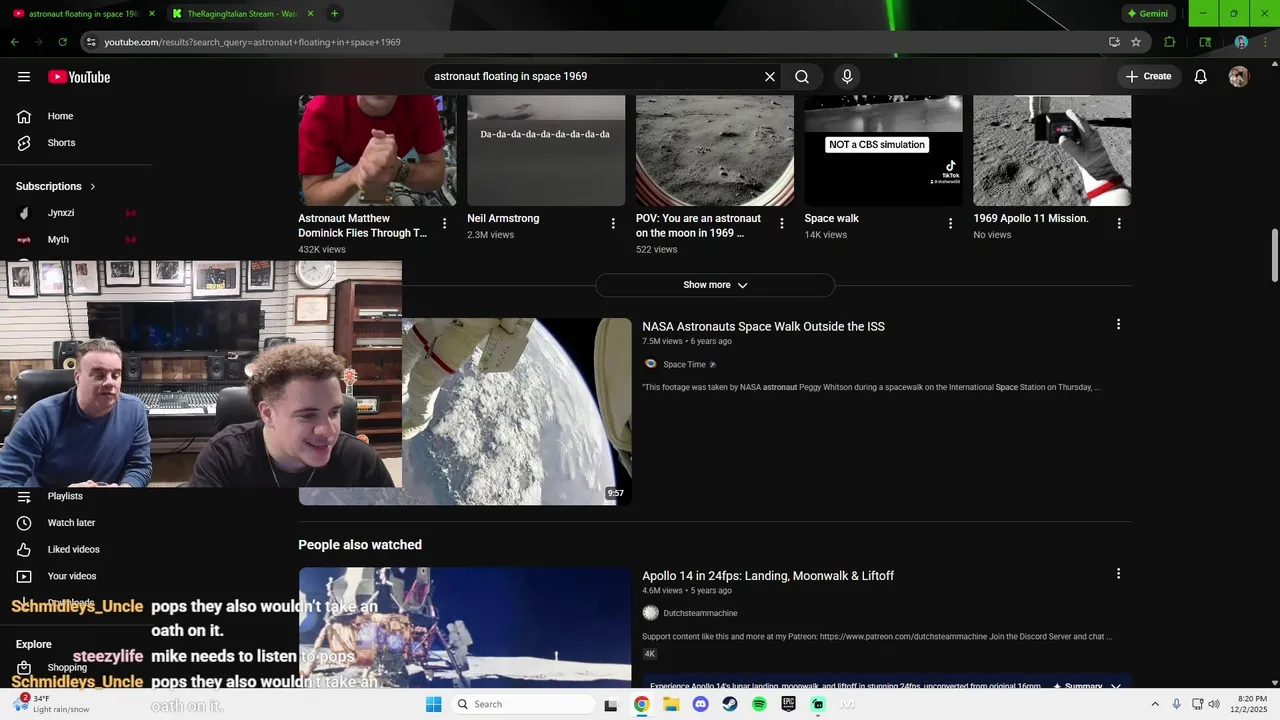Open options for POV astronaut on moon short
Screen dimensions: 1280x720
pos(782,224)
